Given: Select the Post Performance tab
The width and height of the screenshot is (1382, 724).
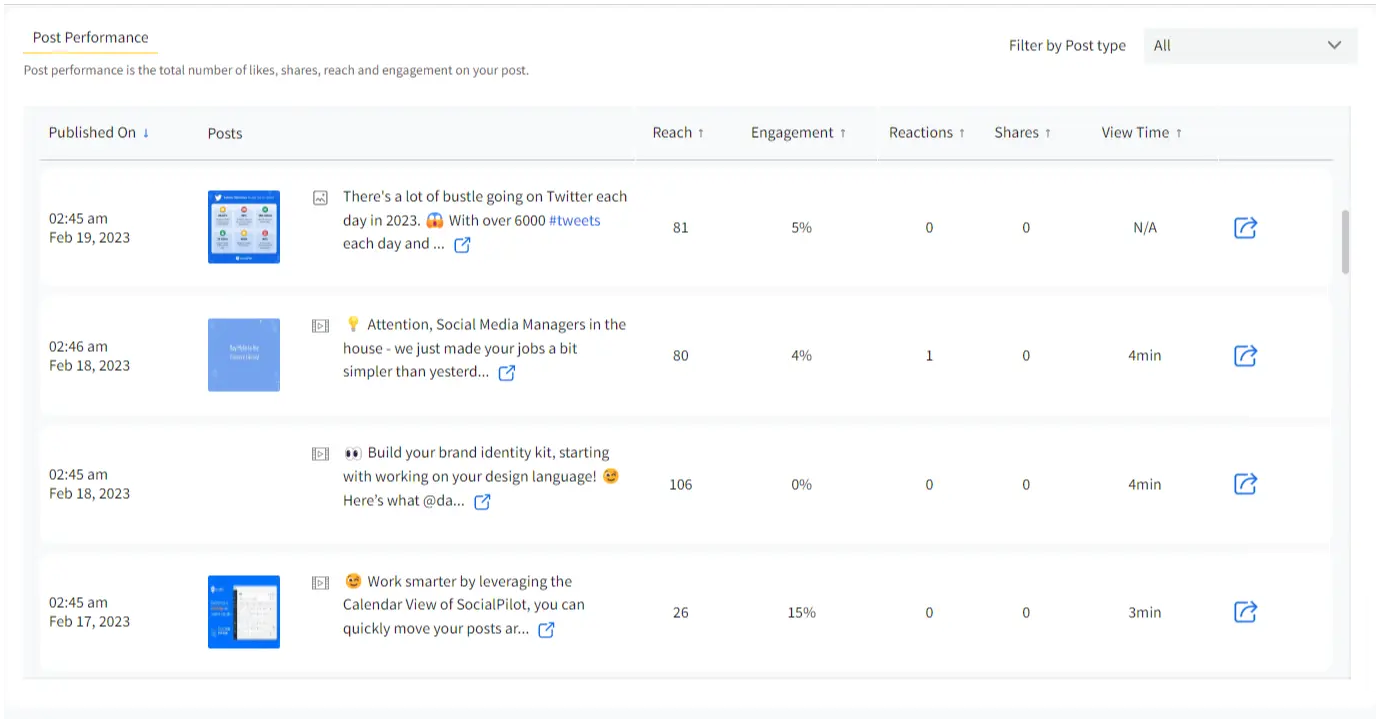Looking at the screenshot, I should [x=90, y=38].
